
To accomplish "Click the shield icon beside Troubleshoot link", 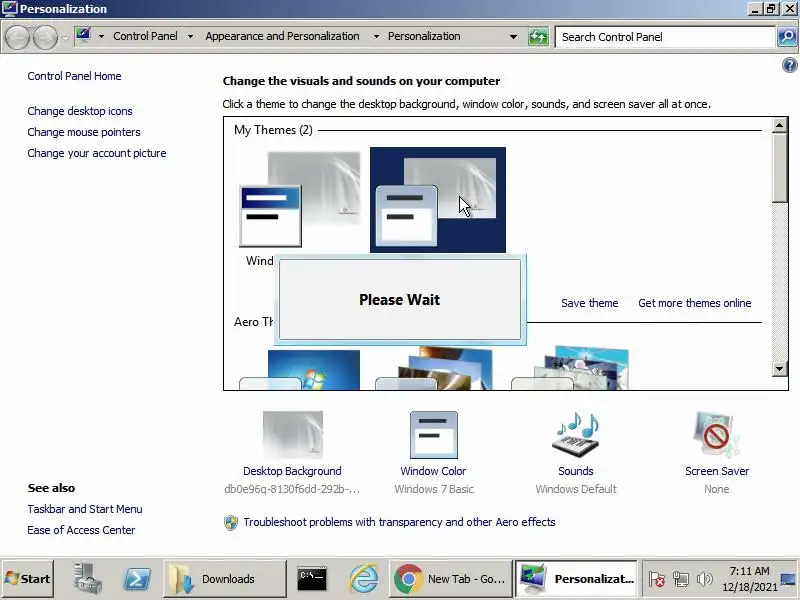I will click(x=231, y=522).
